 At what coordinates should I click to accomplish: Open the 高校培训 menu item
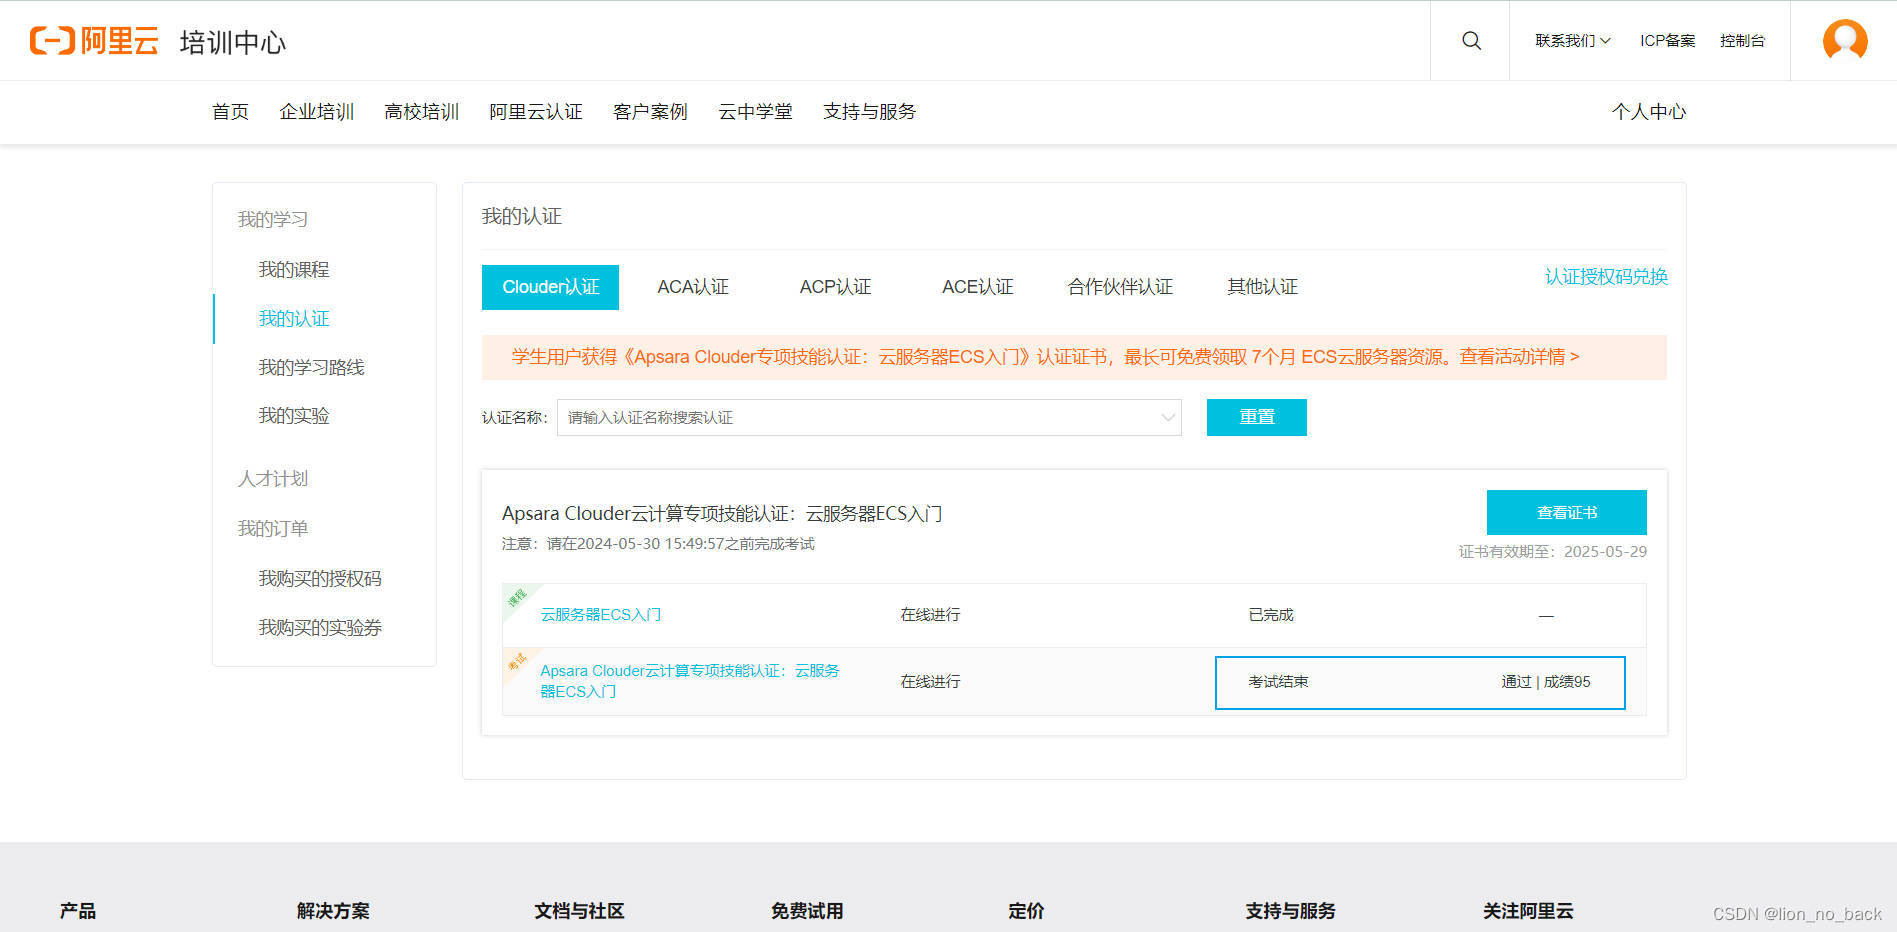click(x=421, y=112)
